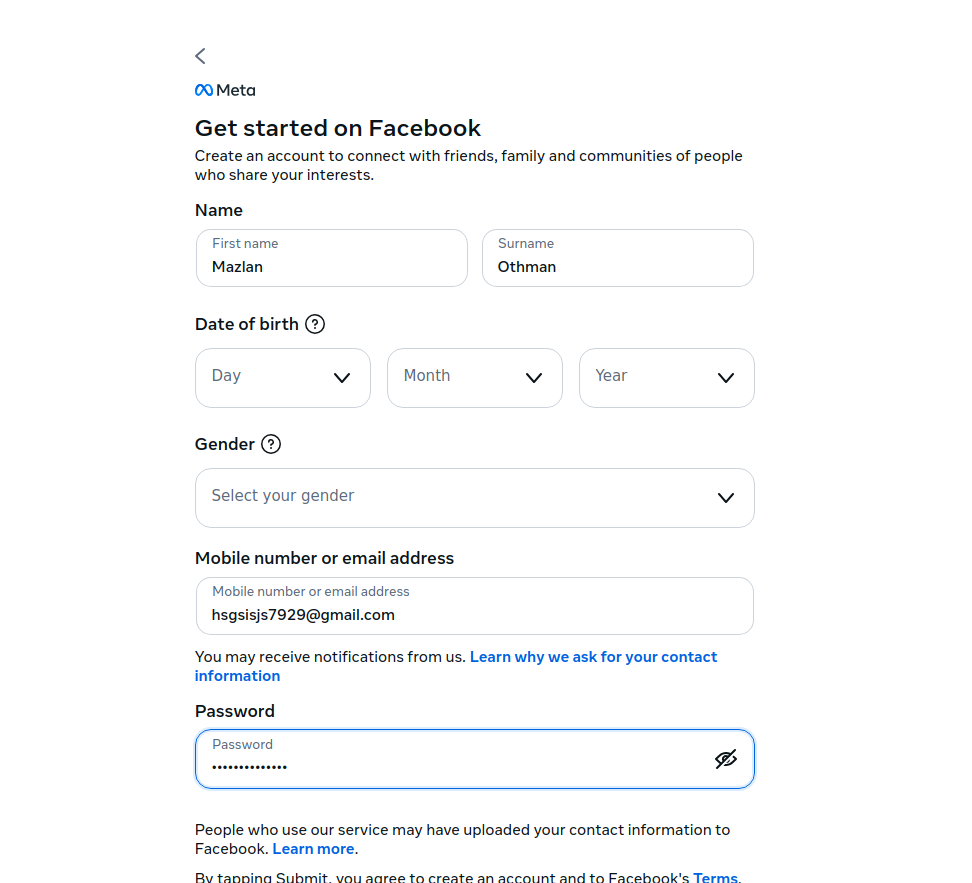Click the mobile number or email field

click(x=474, y=606)
